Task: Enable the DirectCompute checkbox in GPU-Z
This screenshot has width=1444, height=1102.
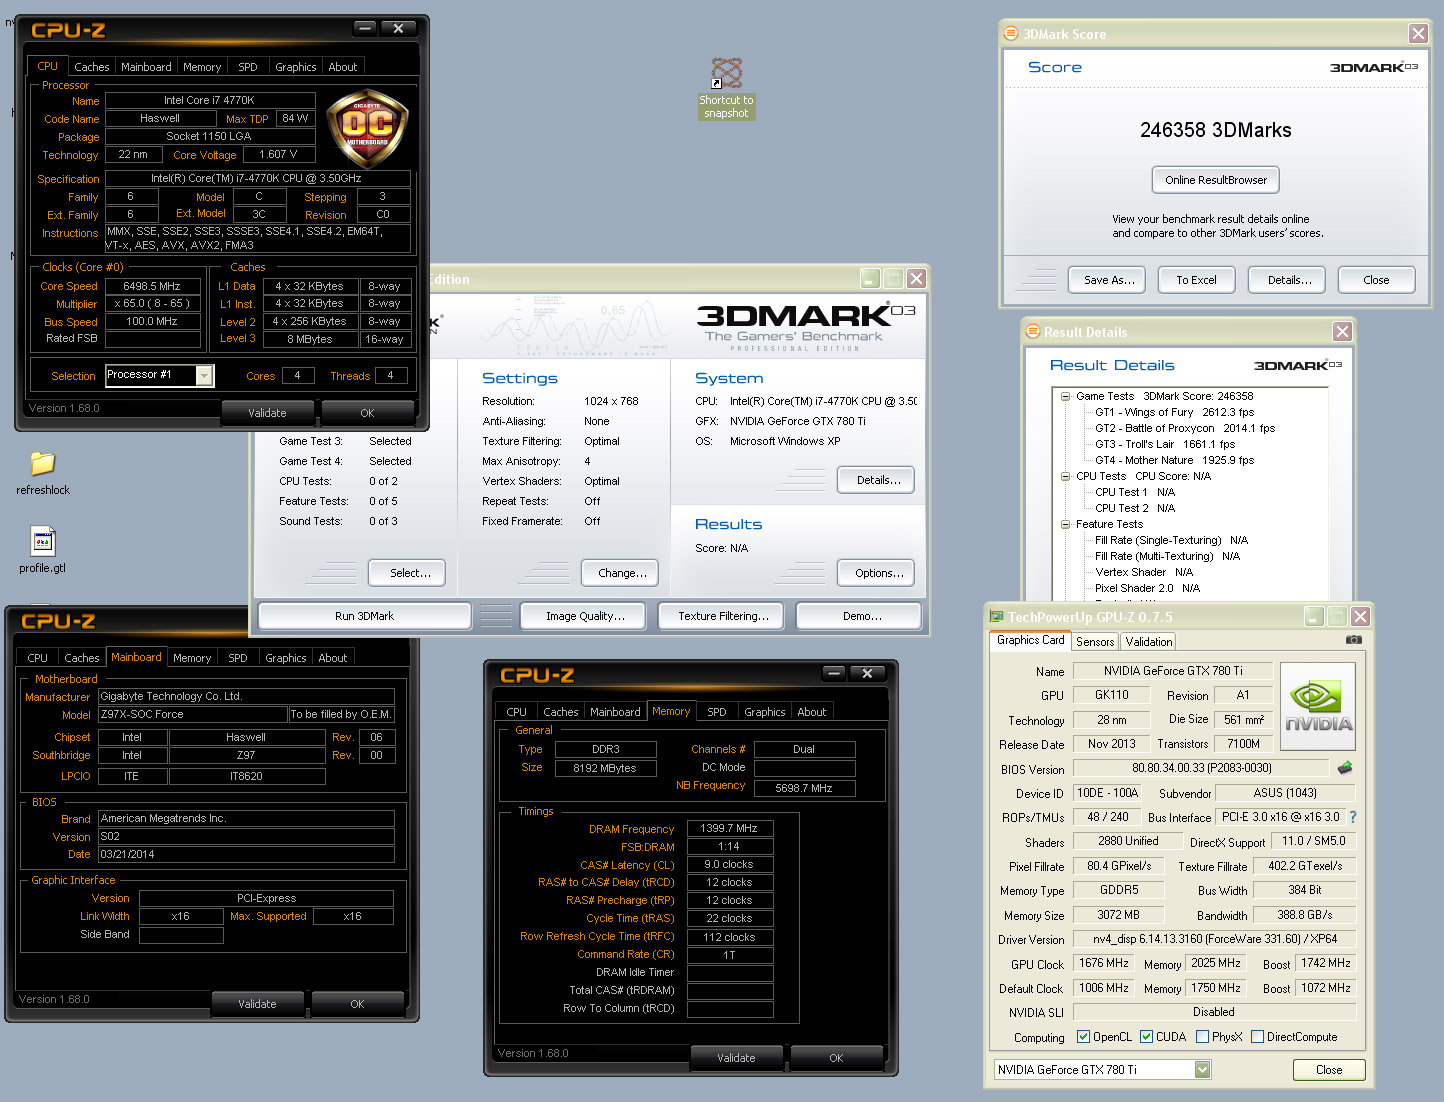Action: point(1257,1037)
